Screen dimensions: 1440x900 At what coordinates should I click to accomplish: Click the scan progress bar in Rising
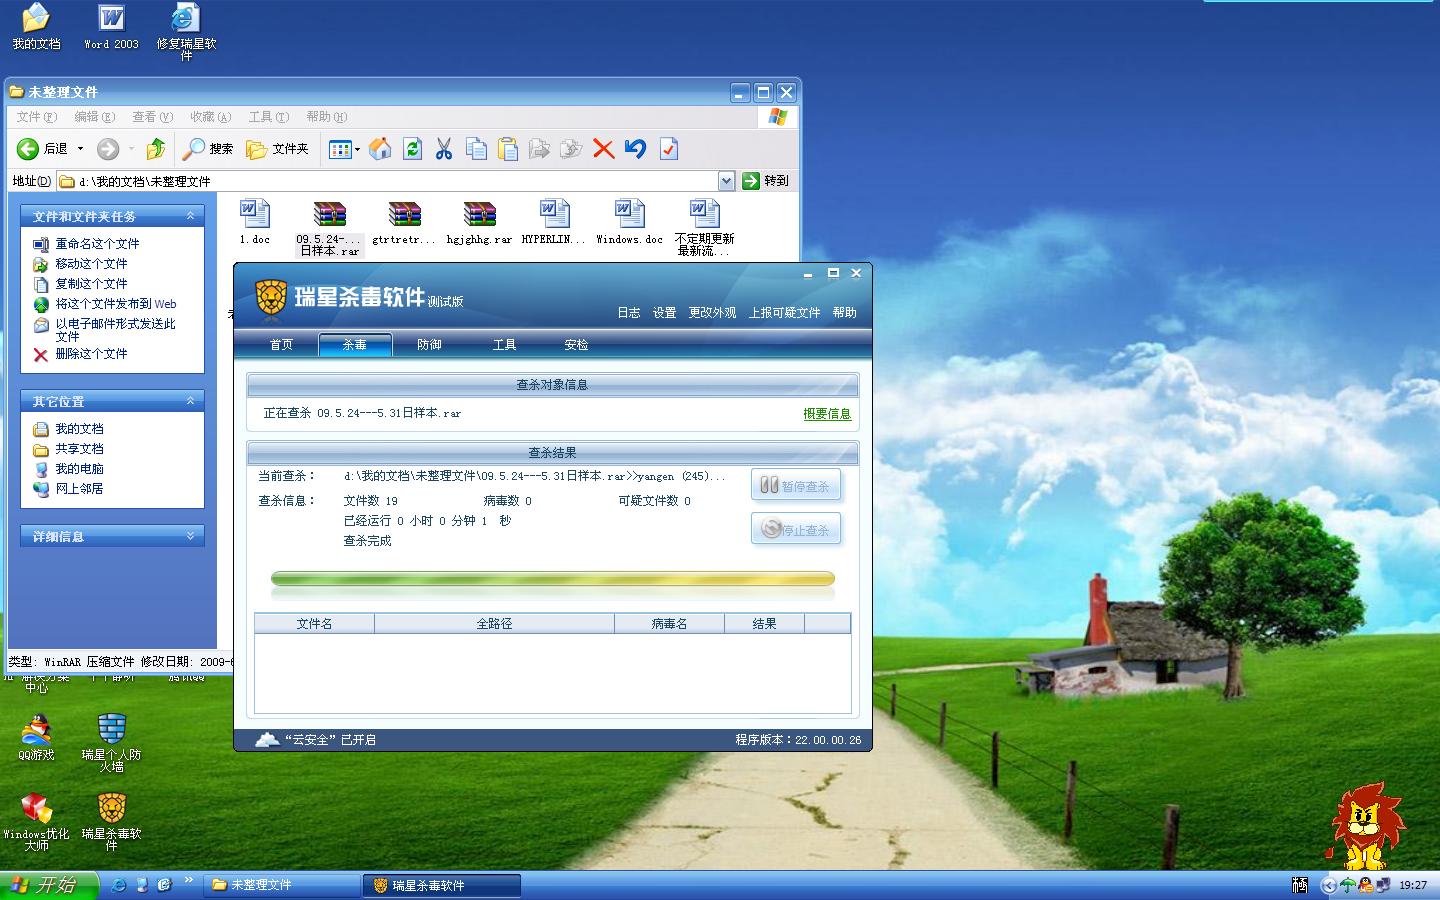tap(553, 579)
